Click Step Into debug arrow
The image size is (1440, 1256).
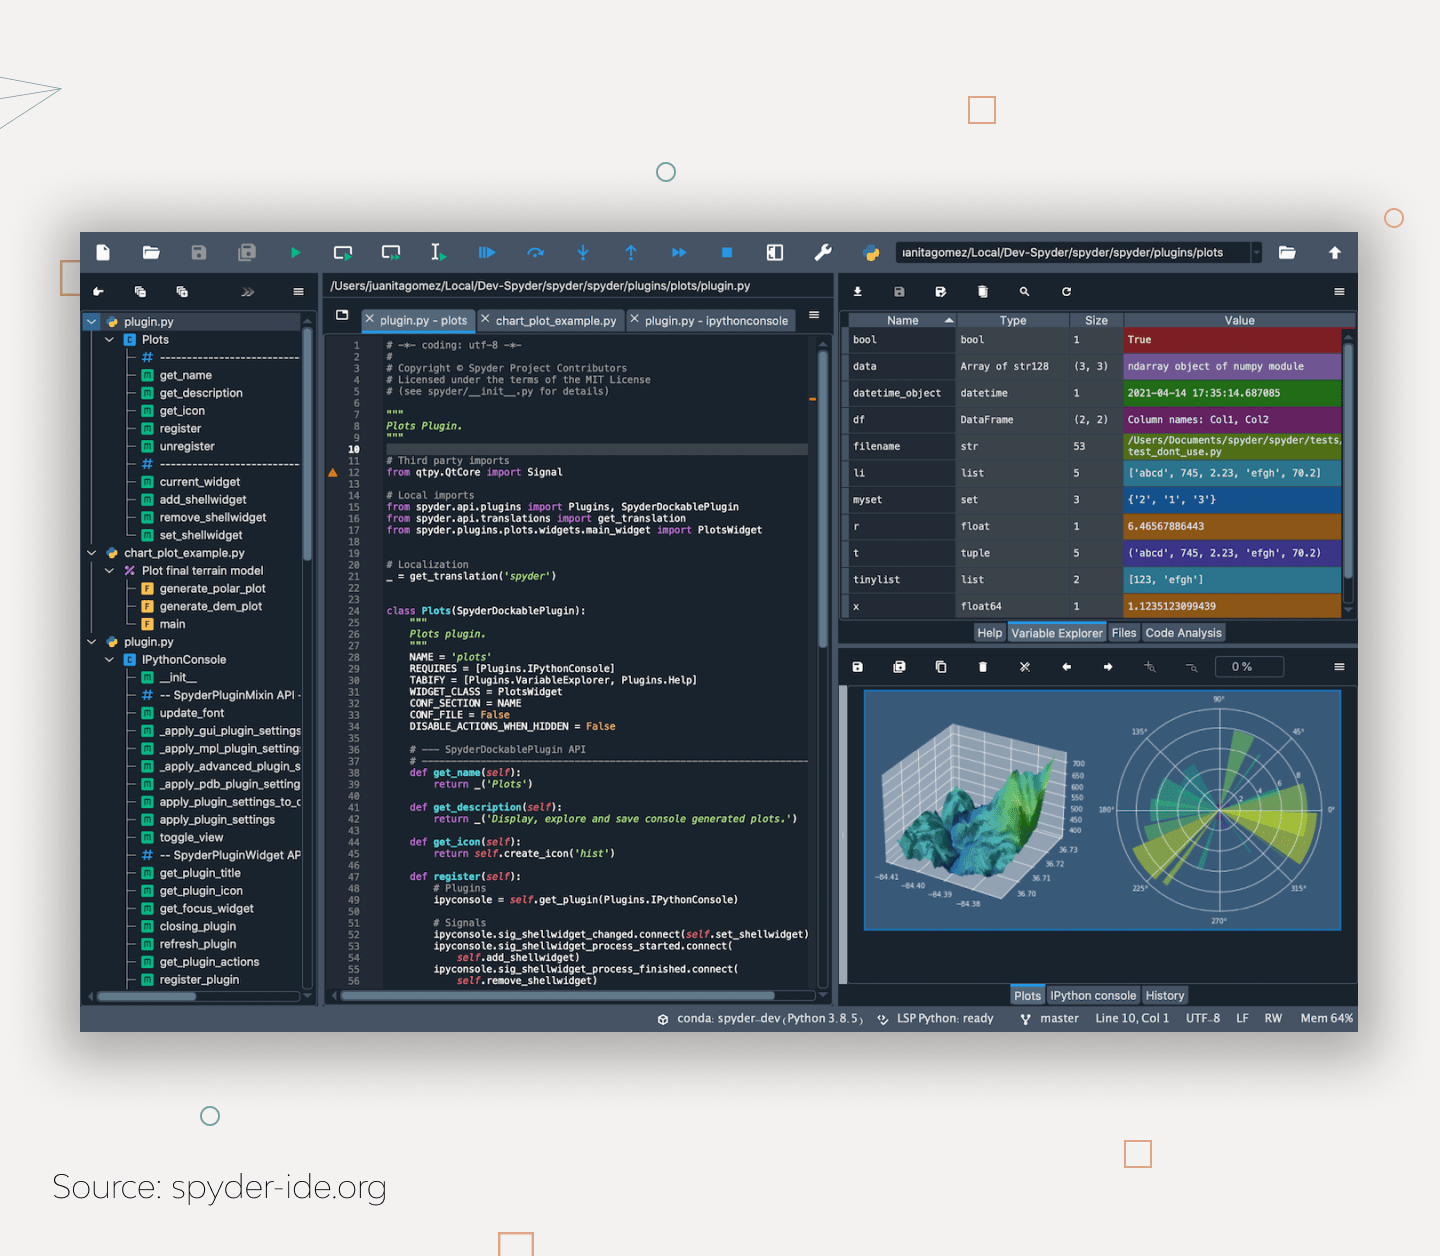(x=583, y=253)
